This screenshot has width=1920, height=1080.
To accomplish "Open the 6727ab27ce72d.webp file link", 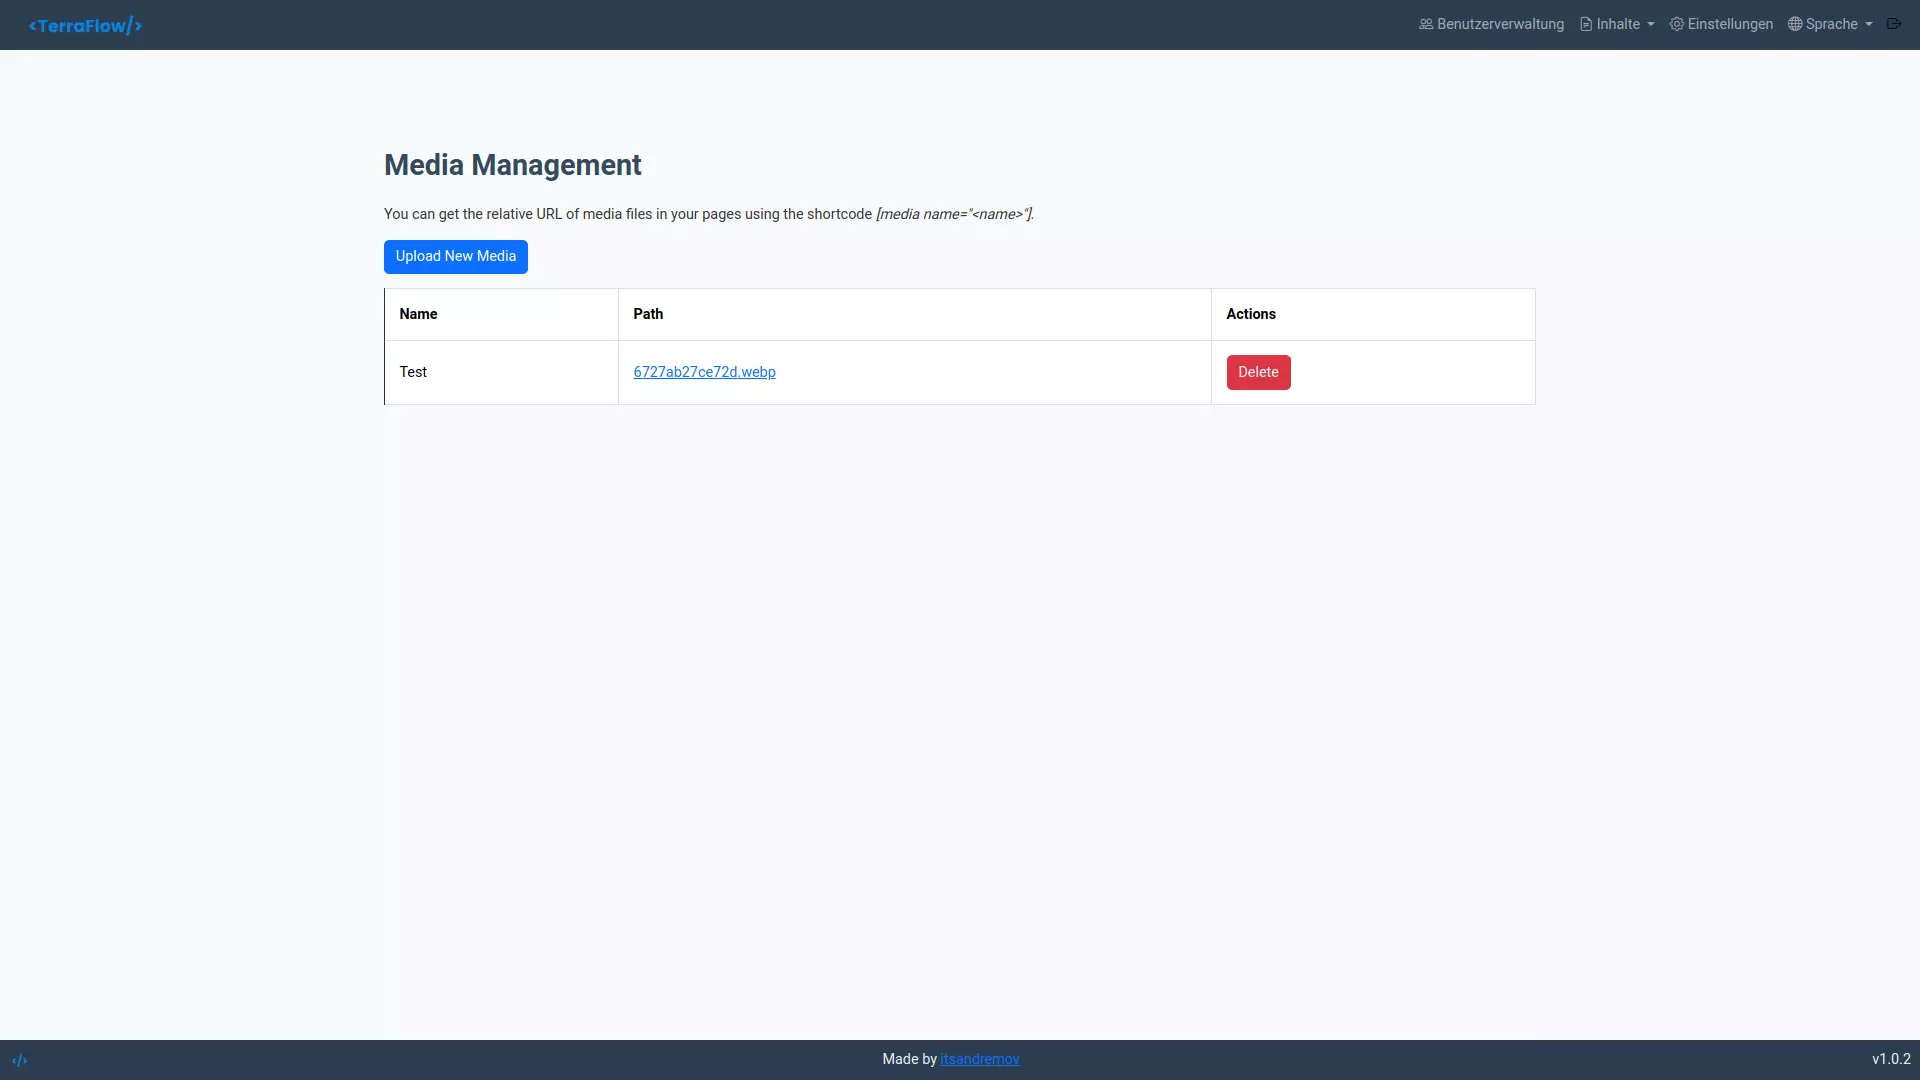I will [x=704, y=372].
